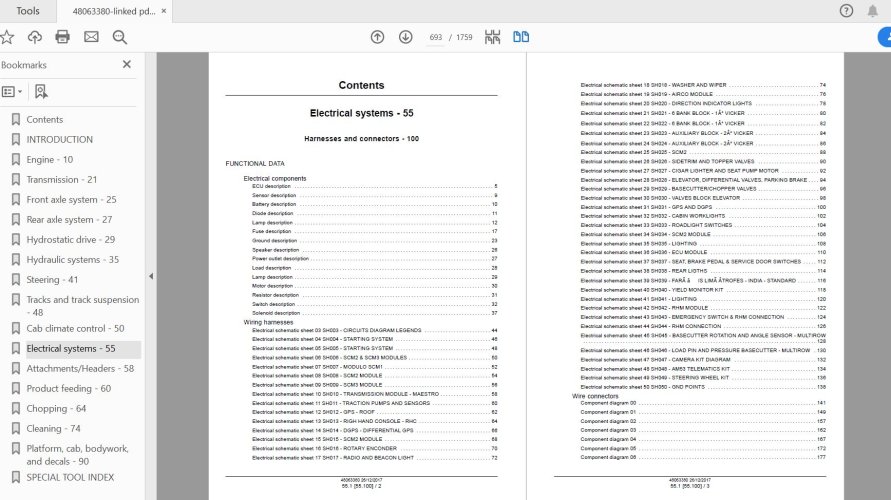Click the find current bookmark icon
Image resolution: width=891 pixels, height=500 pixels.
coord(41,91)
